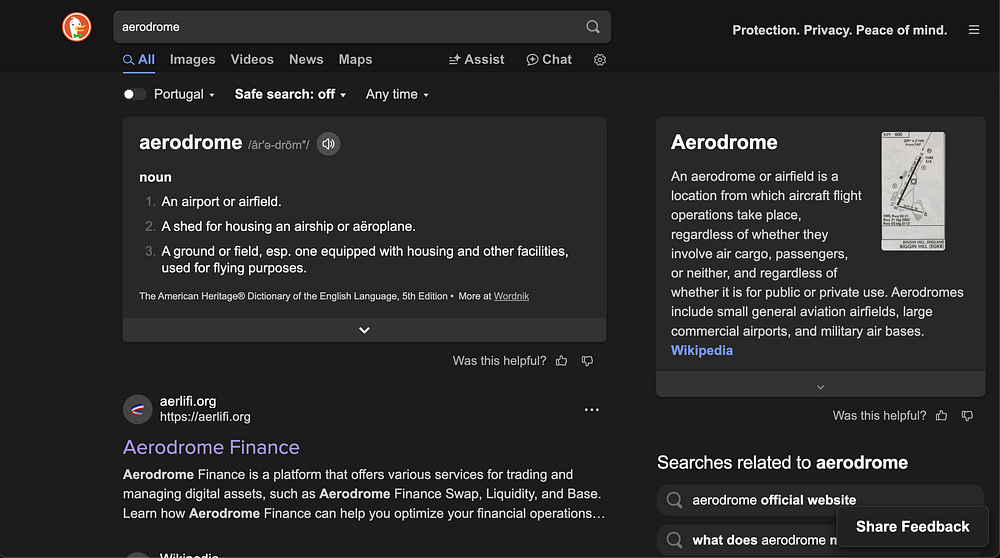Open the search settings gear icon

[x=600, y=60]
